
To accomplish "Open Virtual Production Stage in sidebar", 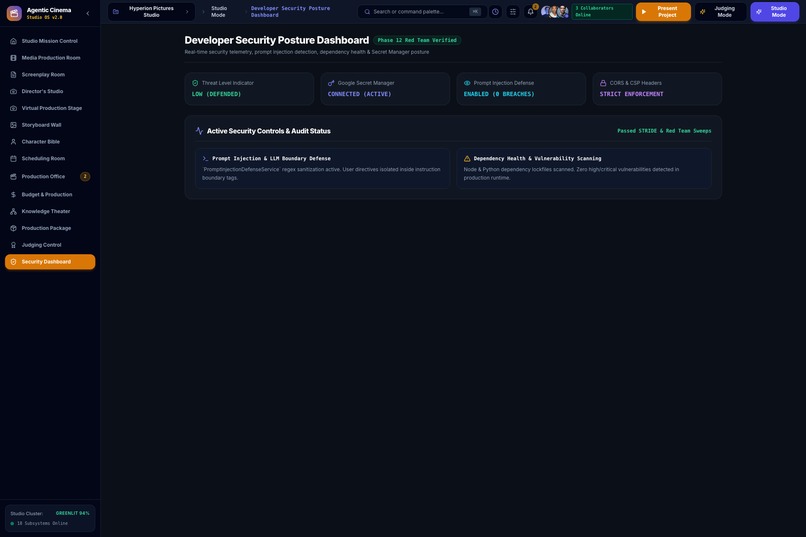I will coord(50,108).
